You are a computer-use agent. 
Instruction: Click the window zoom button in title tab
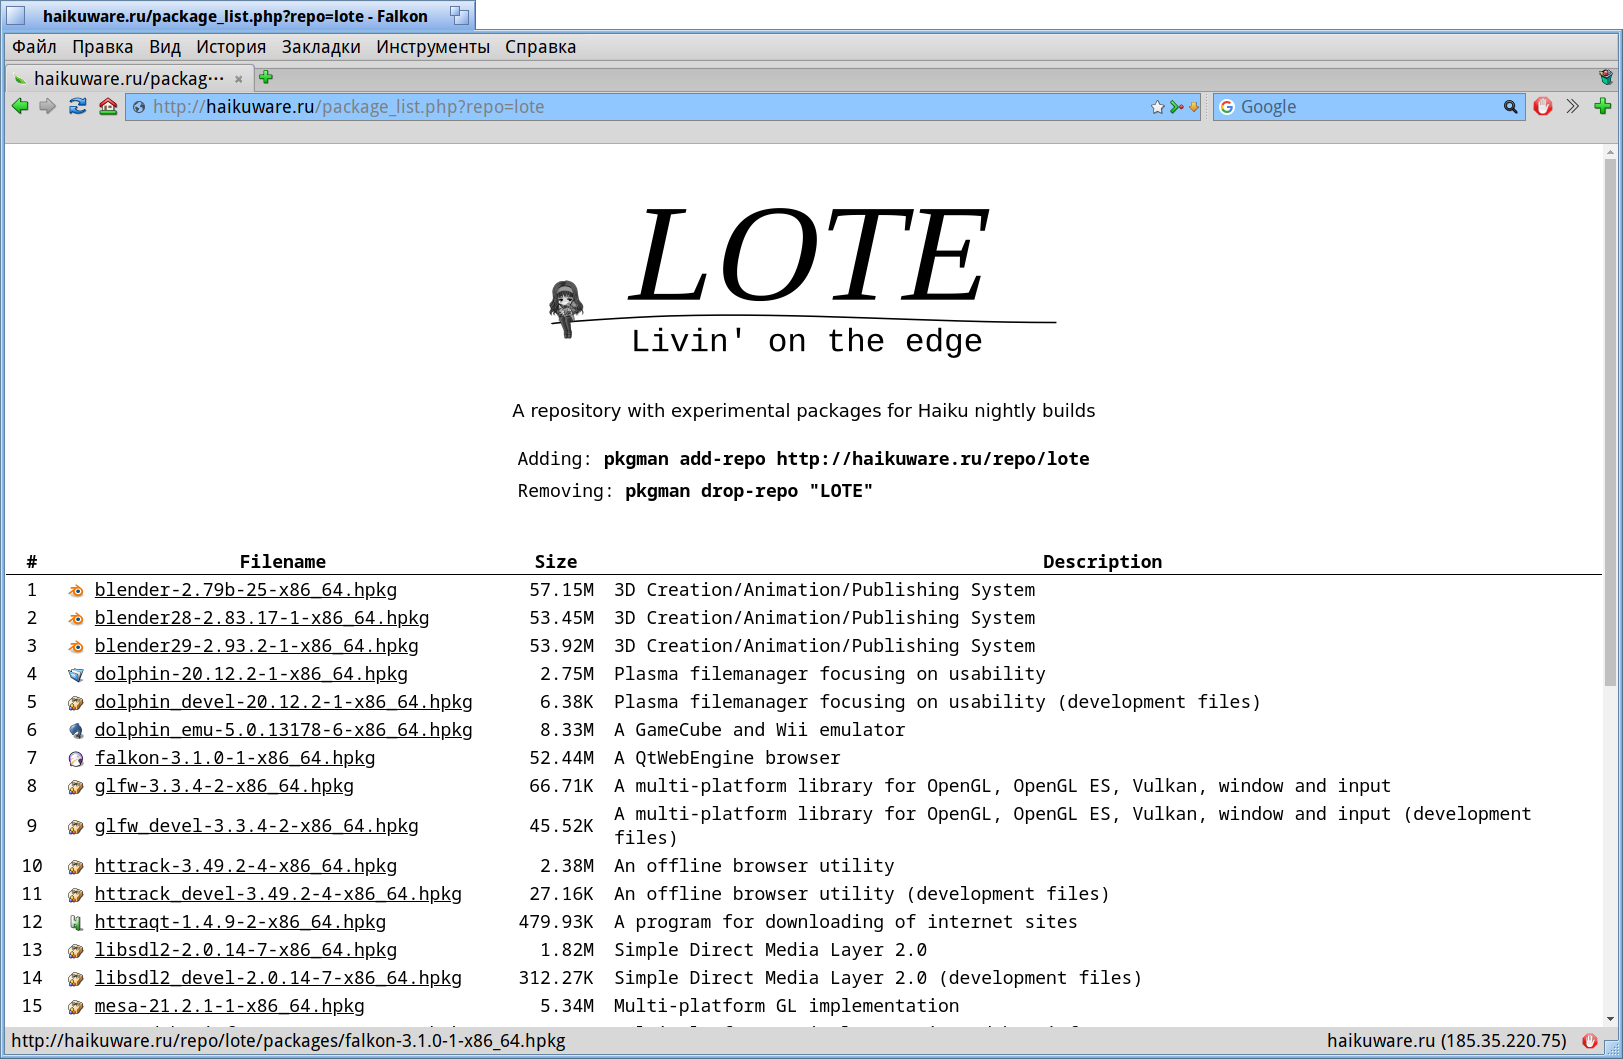(x=459, y=15)
